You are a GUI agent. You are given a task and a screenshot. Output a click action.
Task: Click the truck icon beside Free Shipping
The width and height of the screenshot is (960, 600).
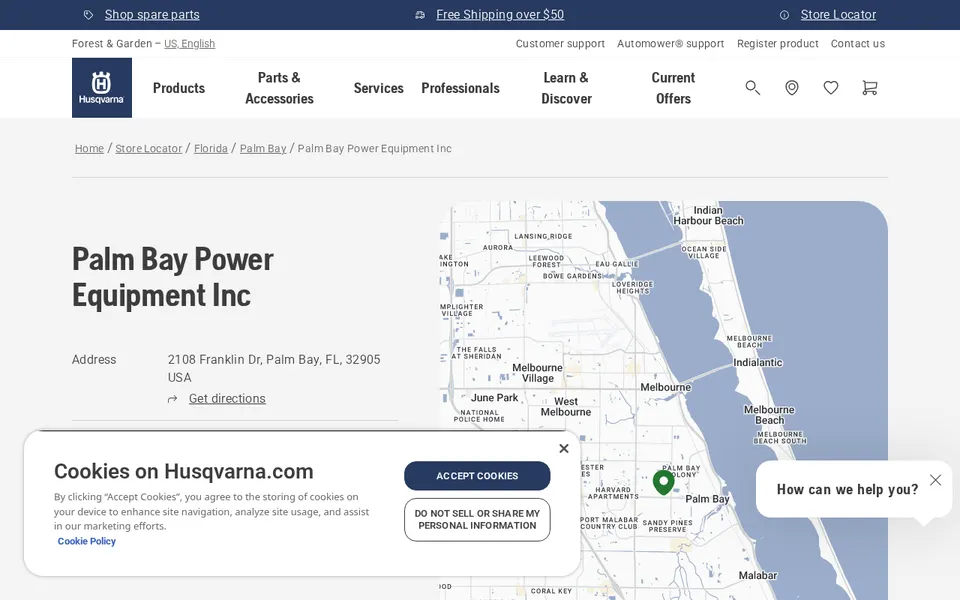(420, 15)
